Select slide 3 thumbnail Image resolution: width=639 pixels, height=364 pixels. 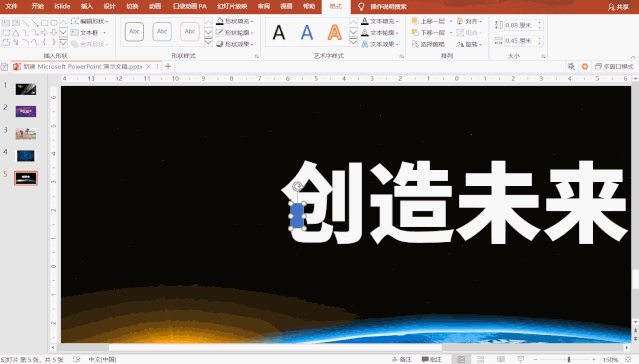coord(26,134)
